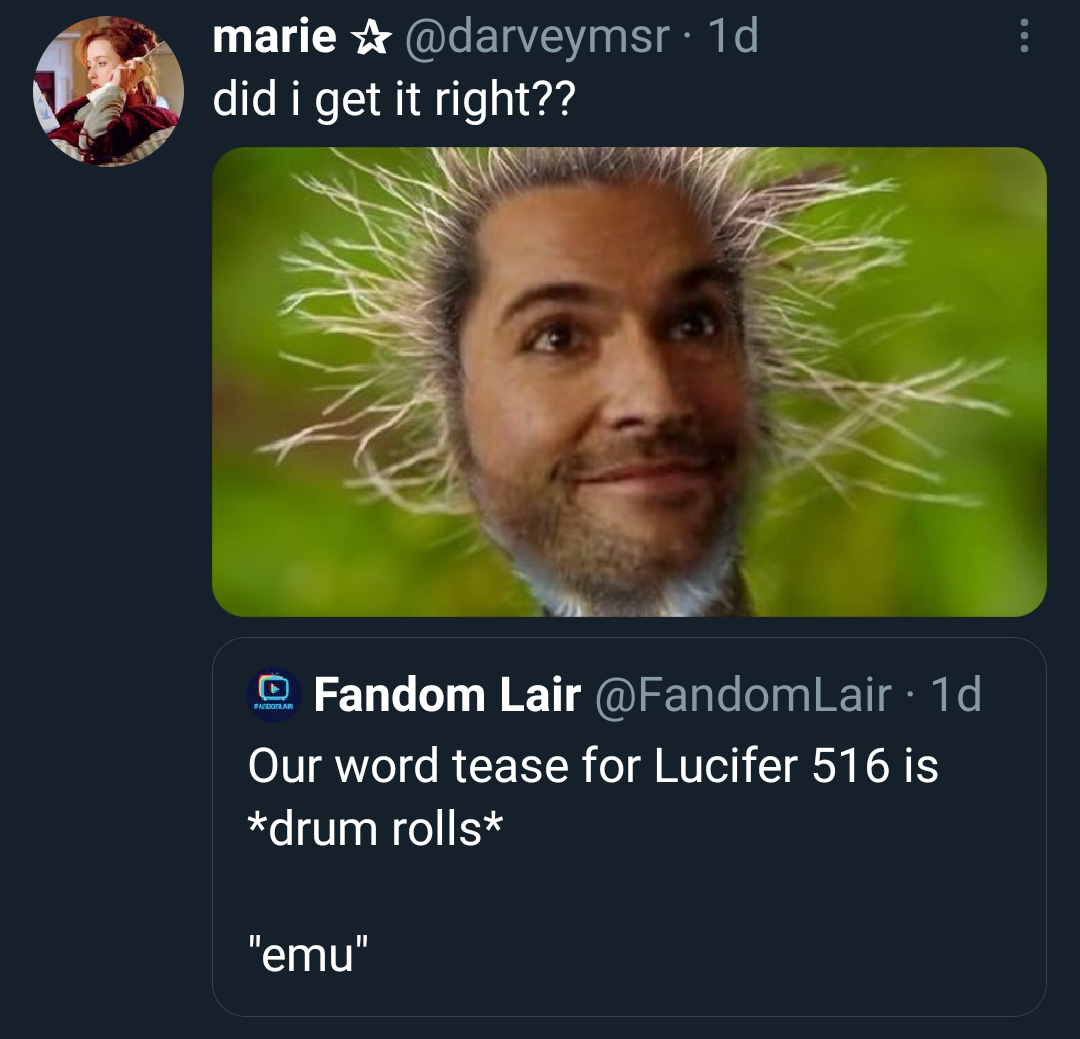Click the number "516" in the quoted tweet

click(850, 767)
